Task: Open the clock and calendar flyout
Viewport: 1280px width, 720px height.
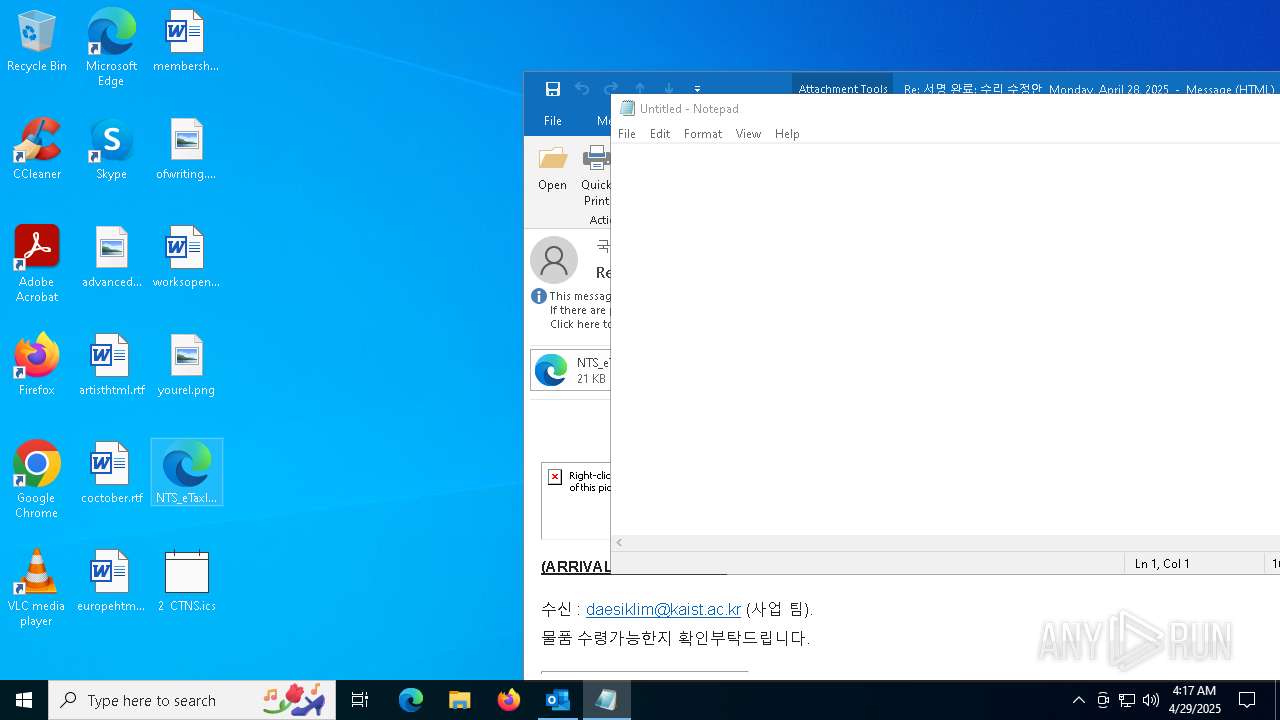Action: (1194, 700)
